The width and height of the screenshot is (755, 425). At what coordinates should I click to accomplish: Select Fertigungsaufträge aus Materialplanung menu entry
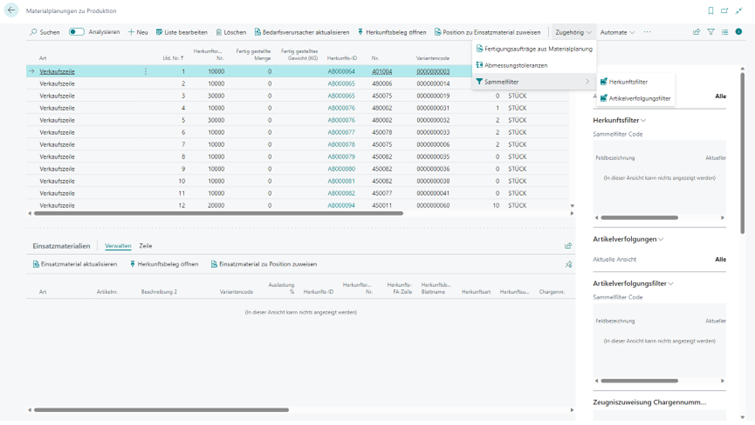coord(537,49)
